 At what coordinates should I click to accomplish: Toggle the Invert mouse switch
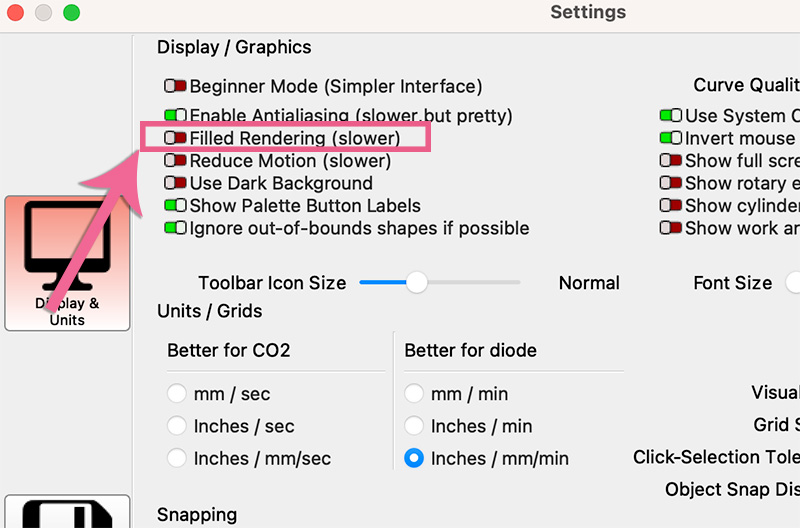[671, 138]
